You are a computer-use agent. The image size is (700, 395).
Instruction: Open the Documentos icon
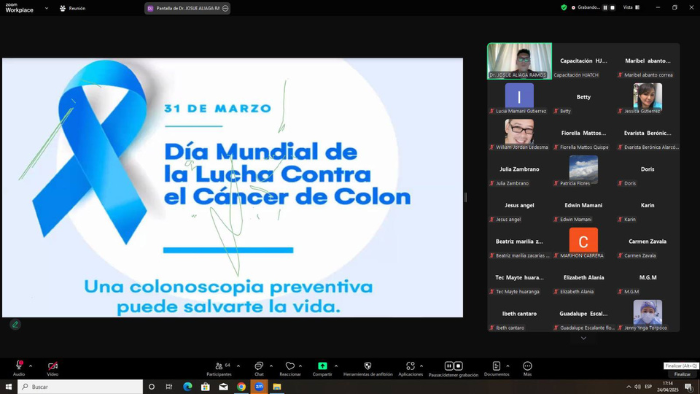coord(496,366)
